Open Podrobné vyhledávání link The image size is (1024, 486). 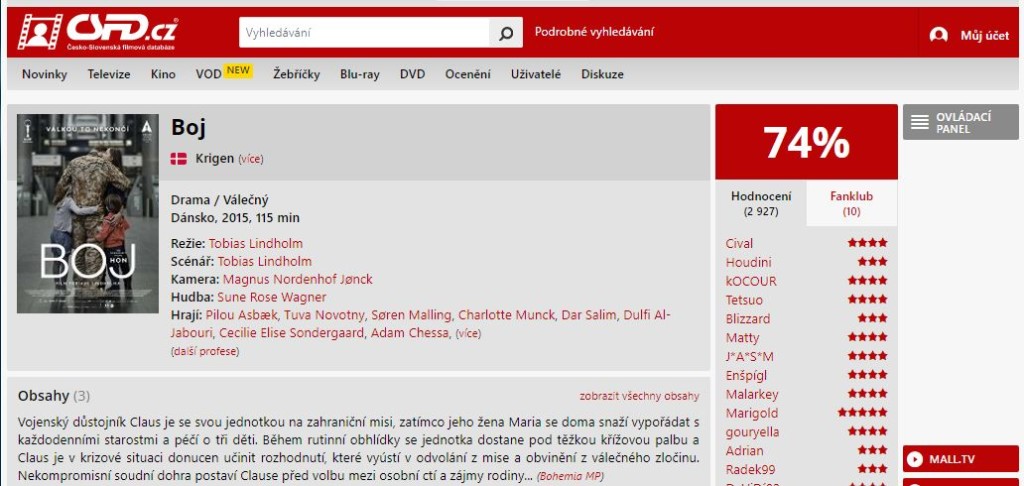pos(594,32)
